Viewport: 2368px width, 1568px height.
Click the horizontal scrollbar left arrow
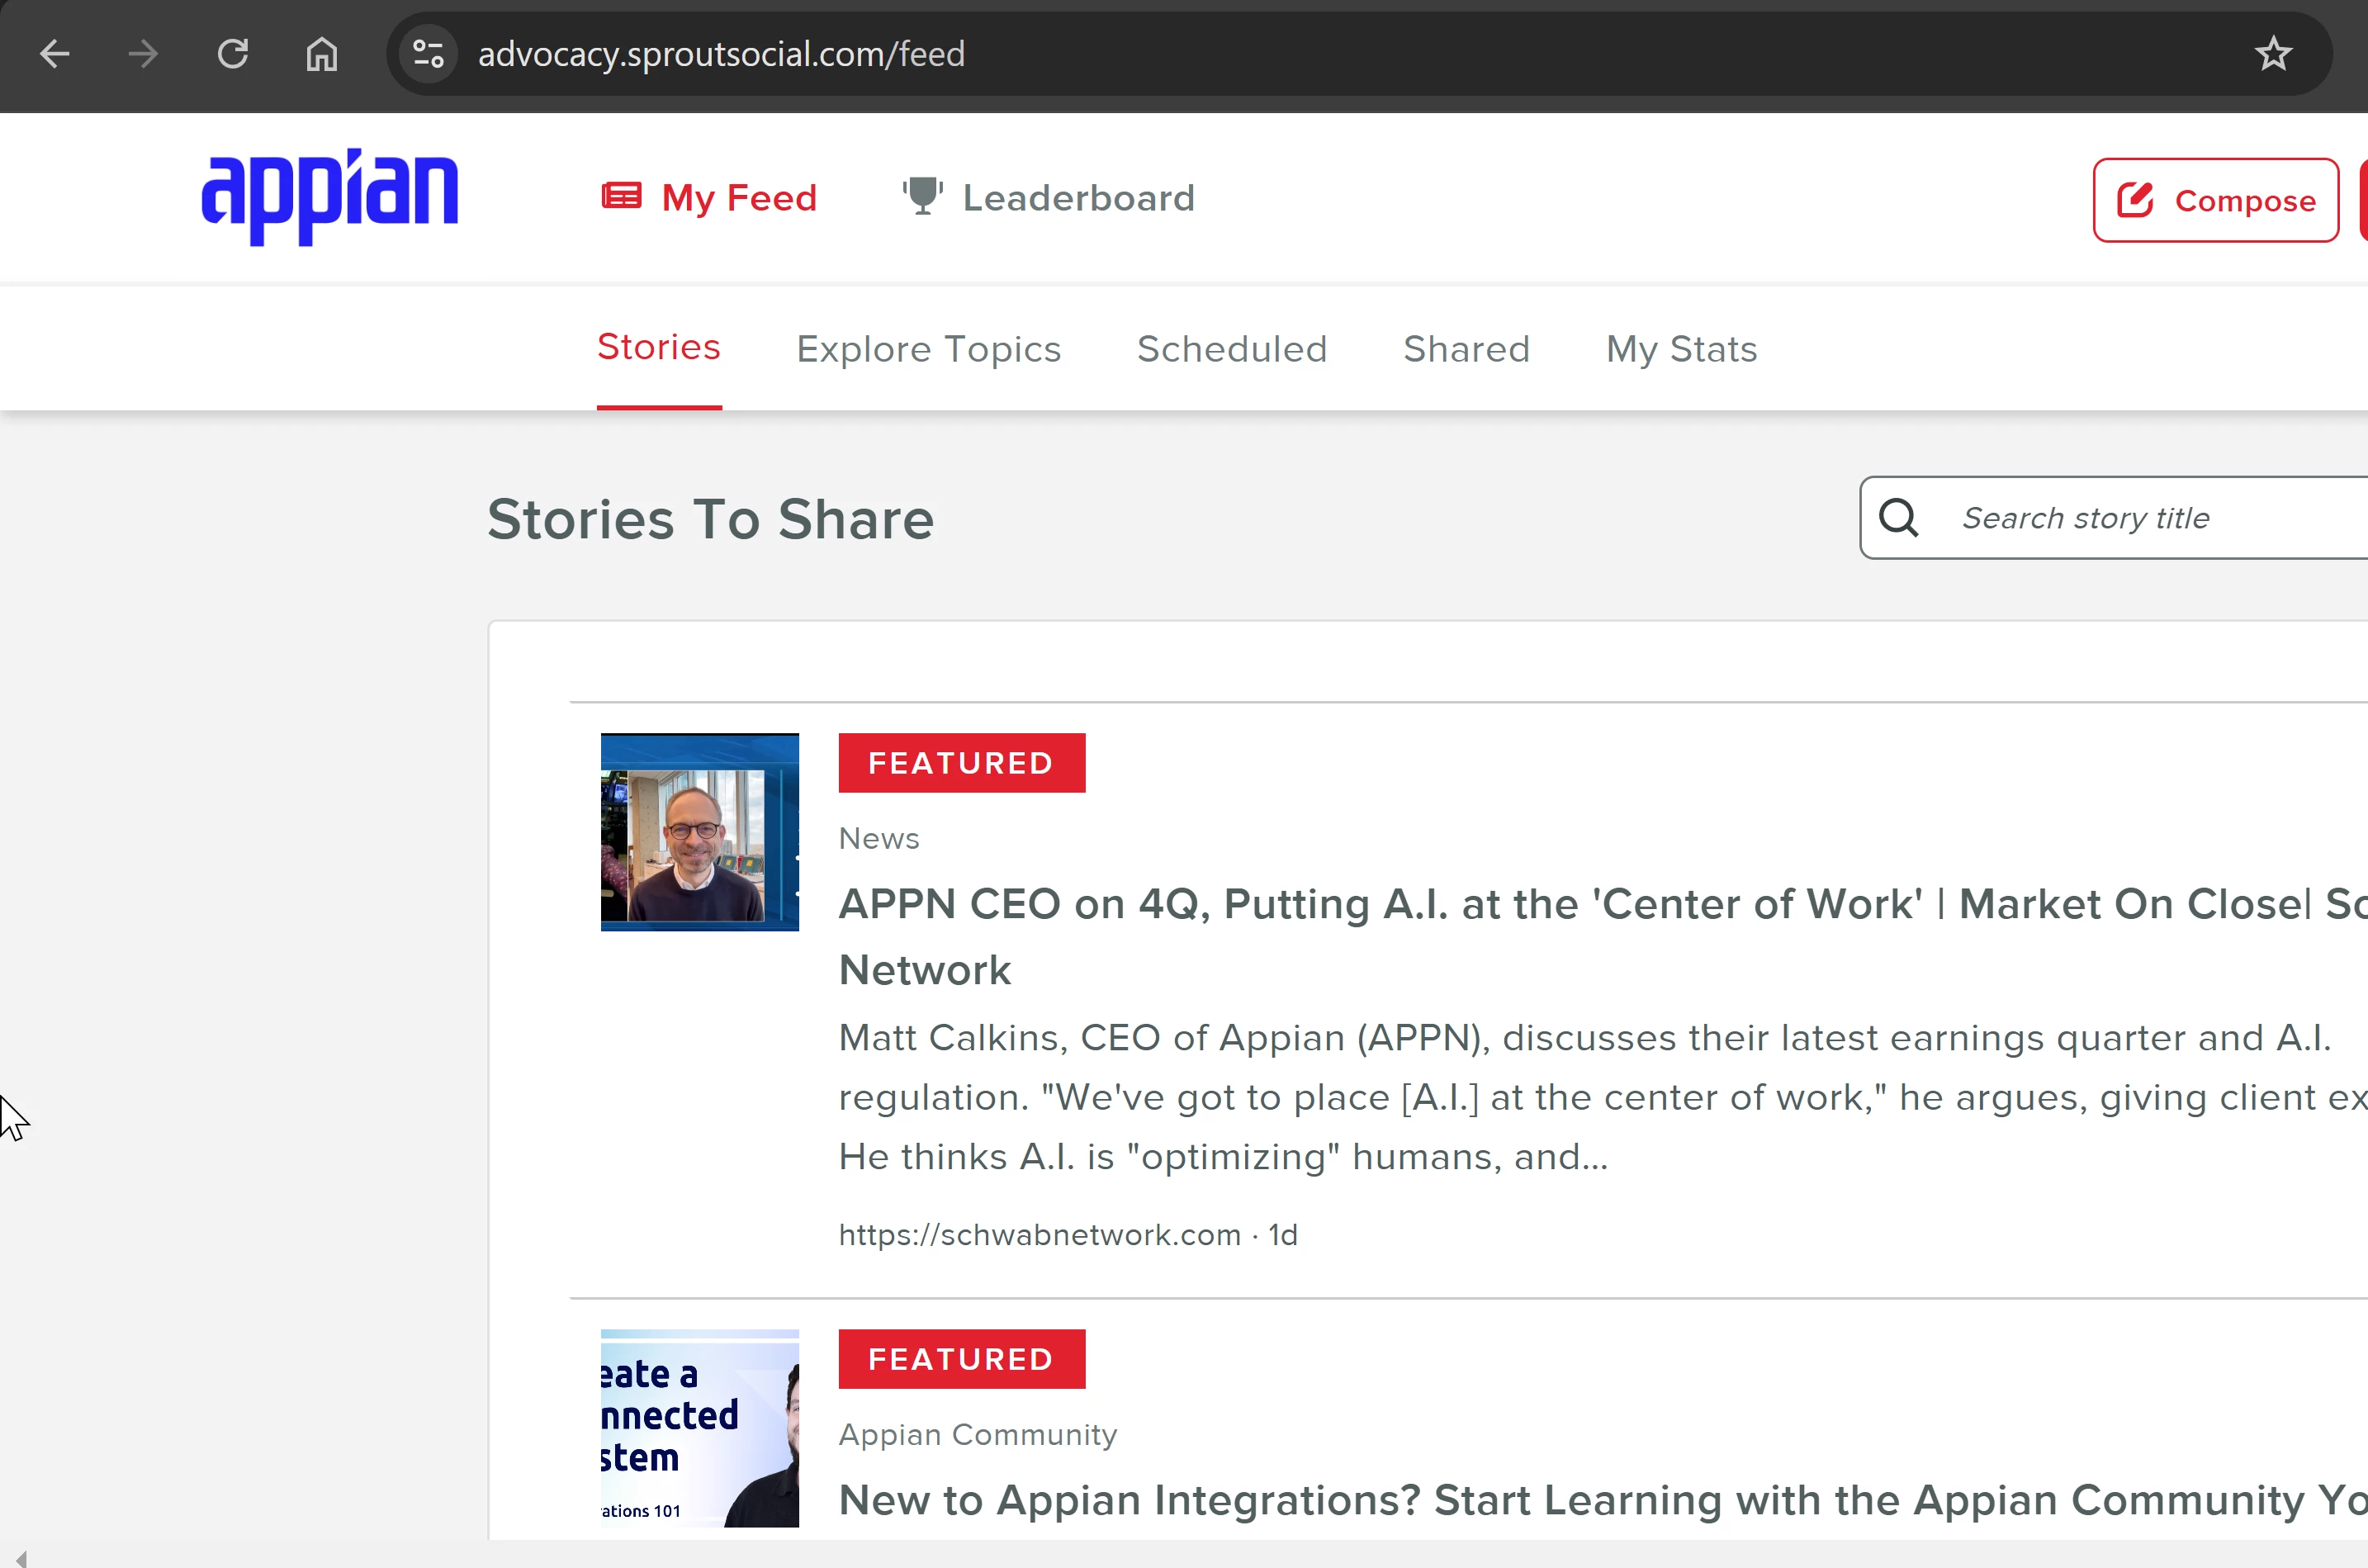pos(21,1558)
